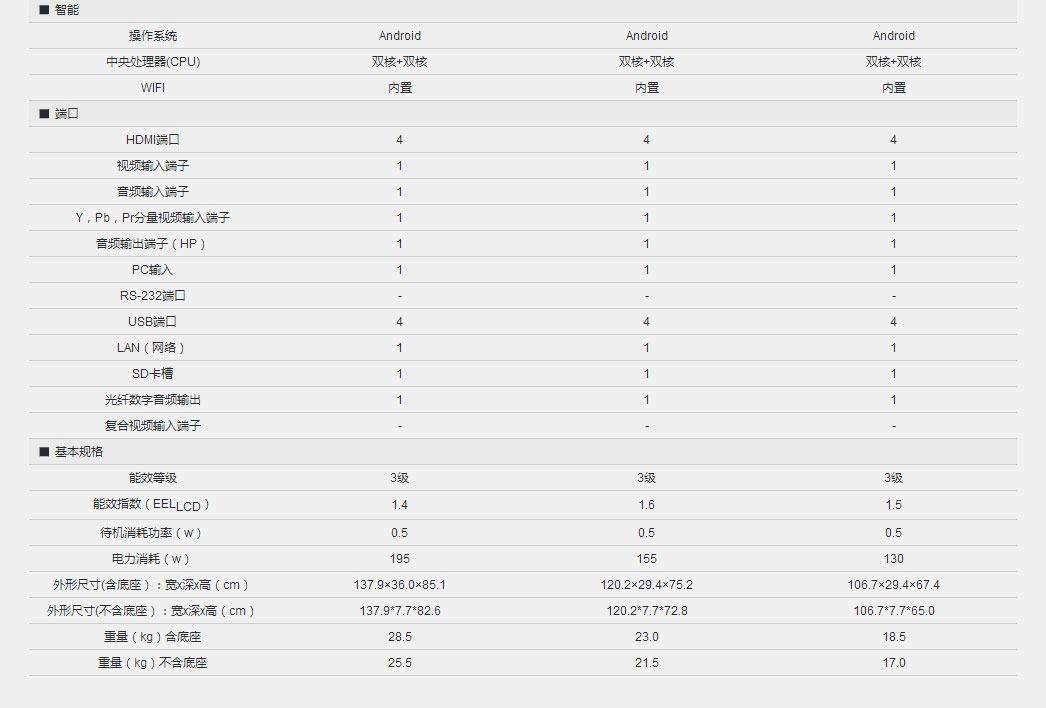Select the 能效等级 row label

153,478
